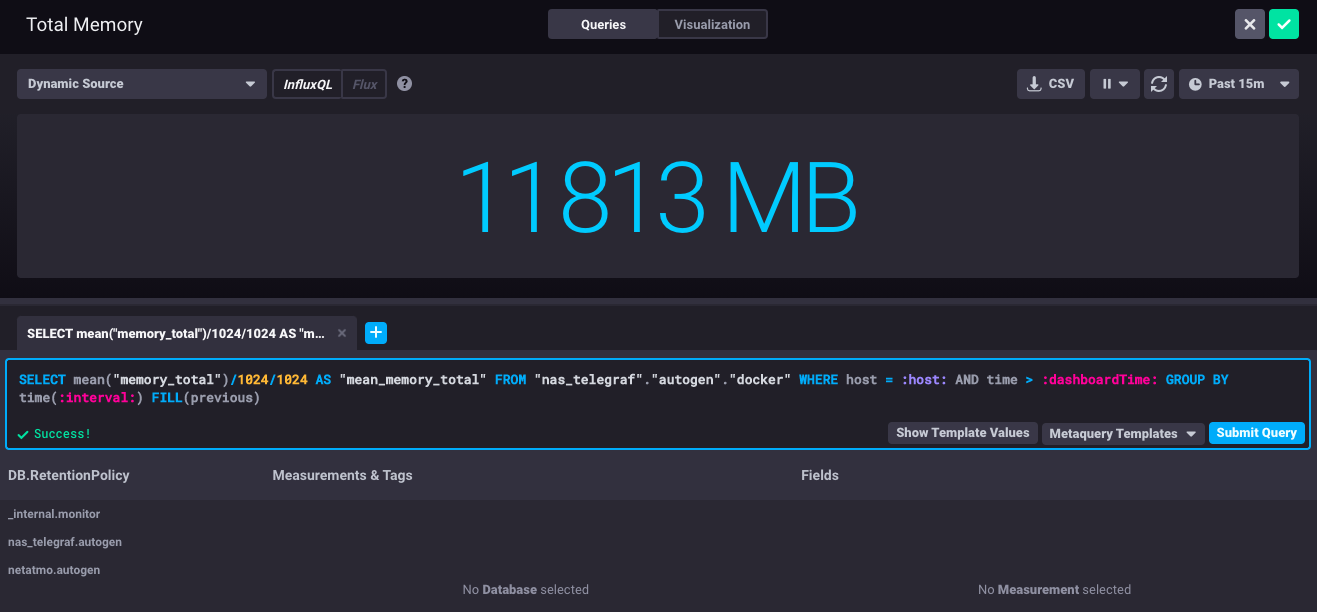Image resolution: width=1317 pixels, height=612 pixels.
Task: Click the question mark help icon
Action: click(x=404, y=84)
